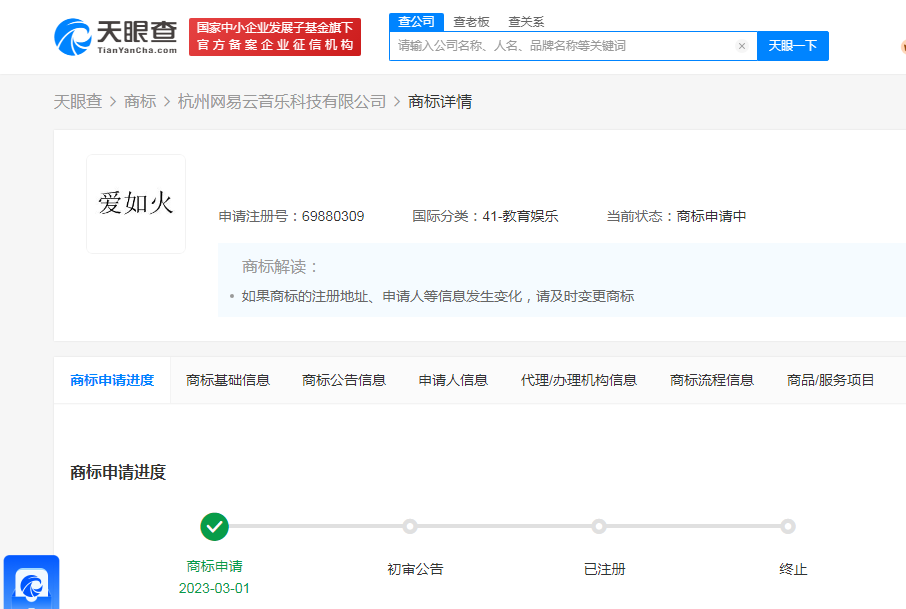The height and width of the screenshot is (609, 906).
Task: Switch to 查老板 search tab
Action: pos(471,22)
